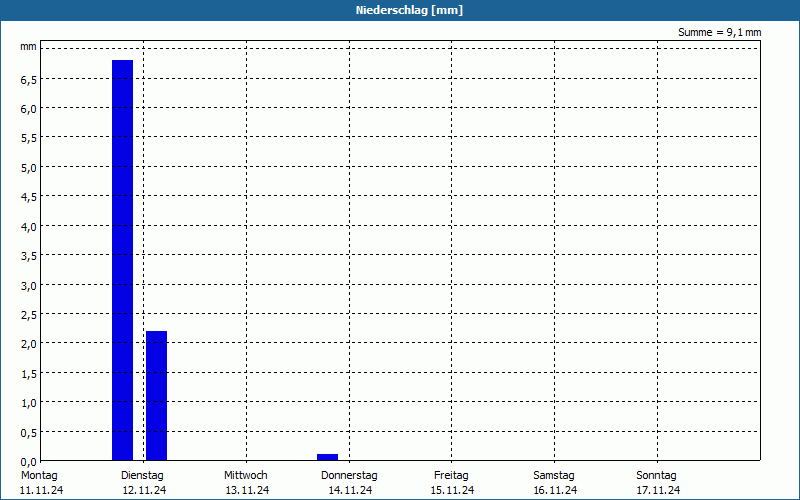Click the mm unit label on y-axis
Image resolution: width=800 pixels, height=500 pixels.
tap(29, 47)
